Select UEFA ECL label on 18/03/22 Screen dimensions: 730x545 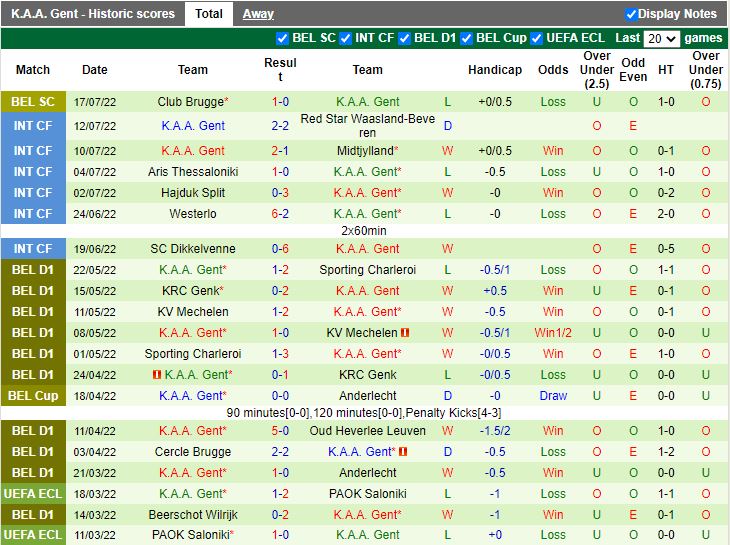point(33,494)
